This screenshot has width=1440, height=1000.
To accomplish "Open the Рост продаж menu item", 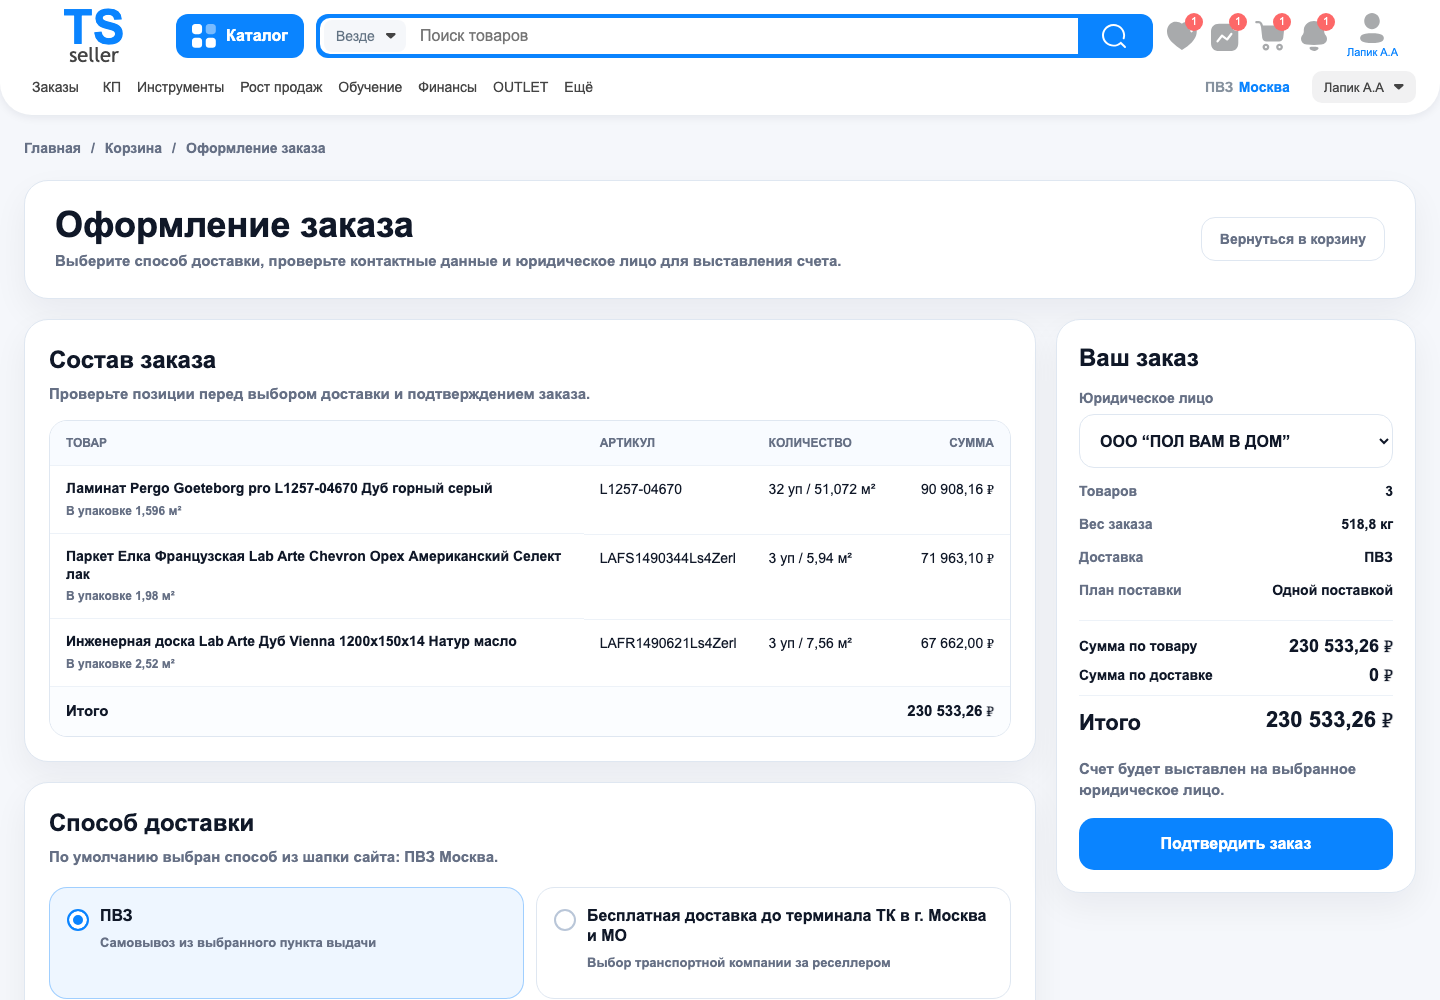I will click(281, 87).
